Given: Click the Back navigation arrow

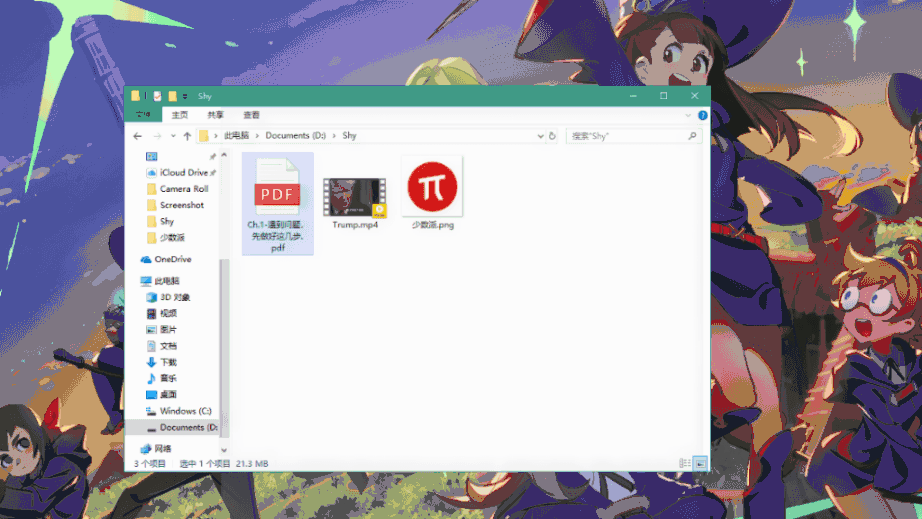Looking at the screenshot, I should tap(138, 135).
